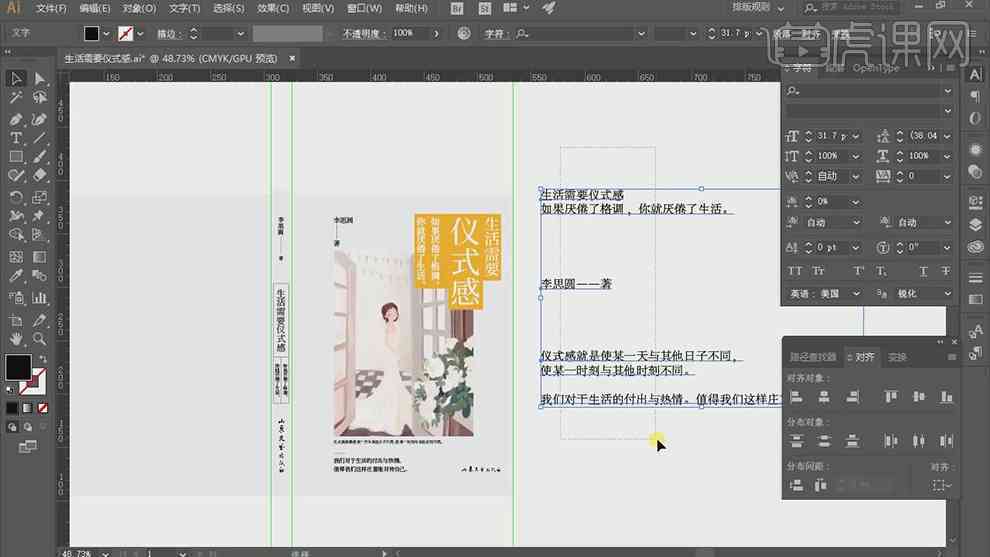Open vertical scale dropdown
The height and width of the screenshot is (557, 990).
coord(856,156)
